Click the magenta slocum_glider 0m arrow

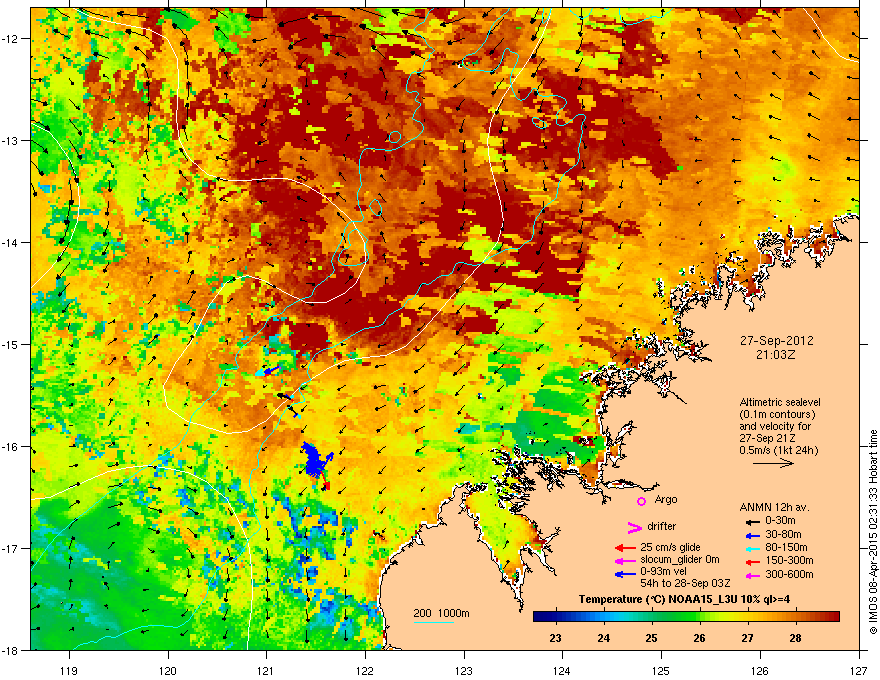(x=625, y=561)
